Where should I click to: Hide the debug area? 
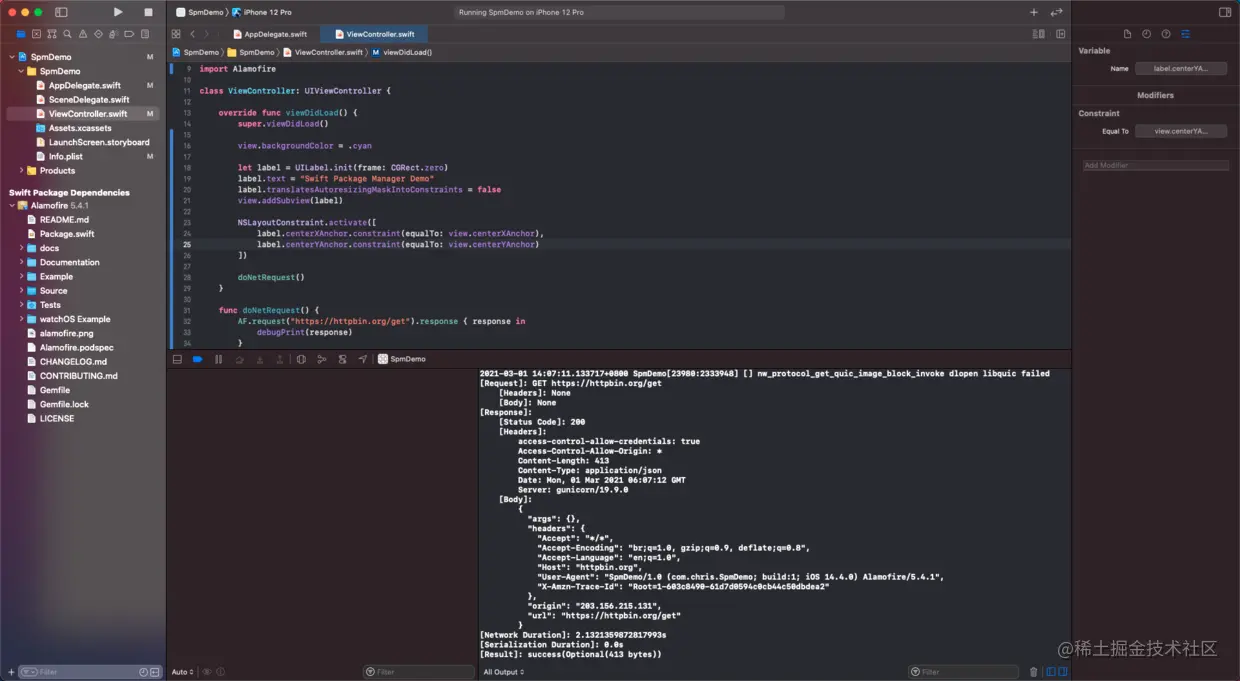click(177, 359)
